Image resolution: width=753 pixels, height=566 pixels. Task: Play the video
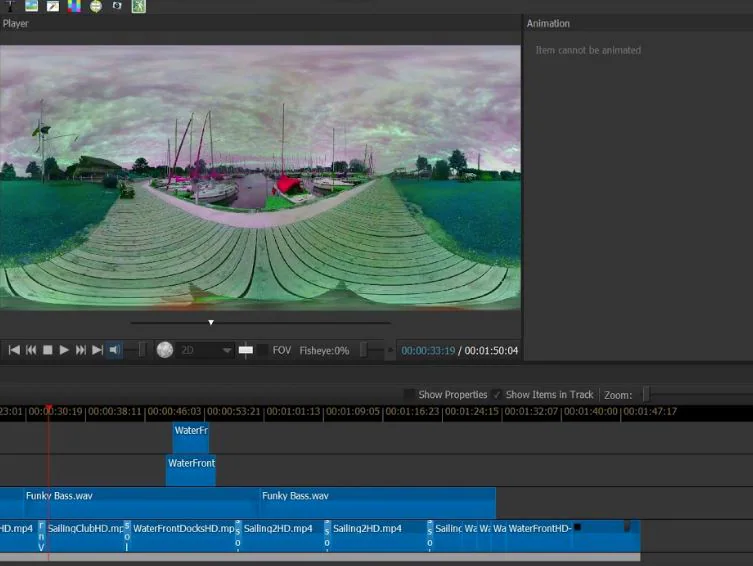[64, 350]
